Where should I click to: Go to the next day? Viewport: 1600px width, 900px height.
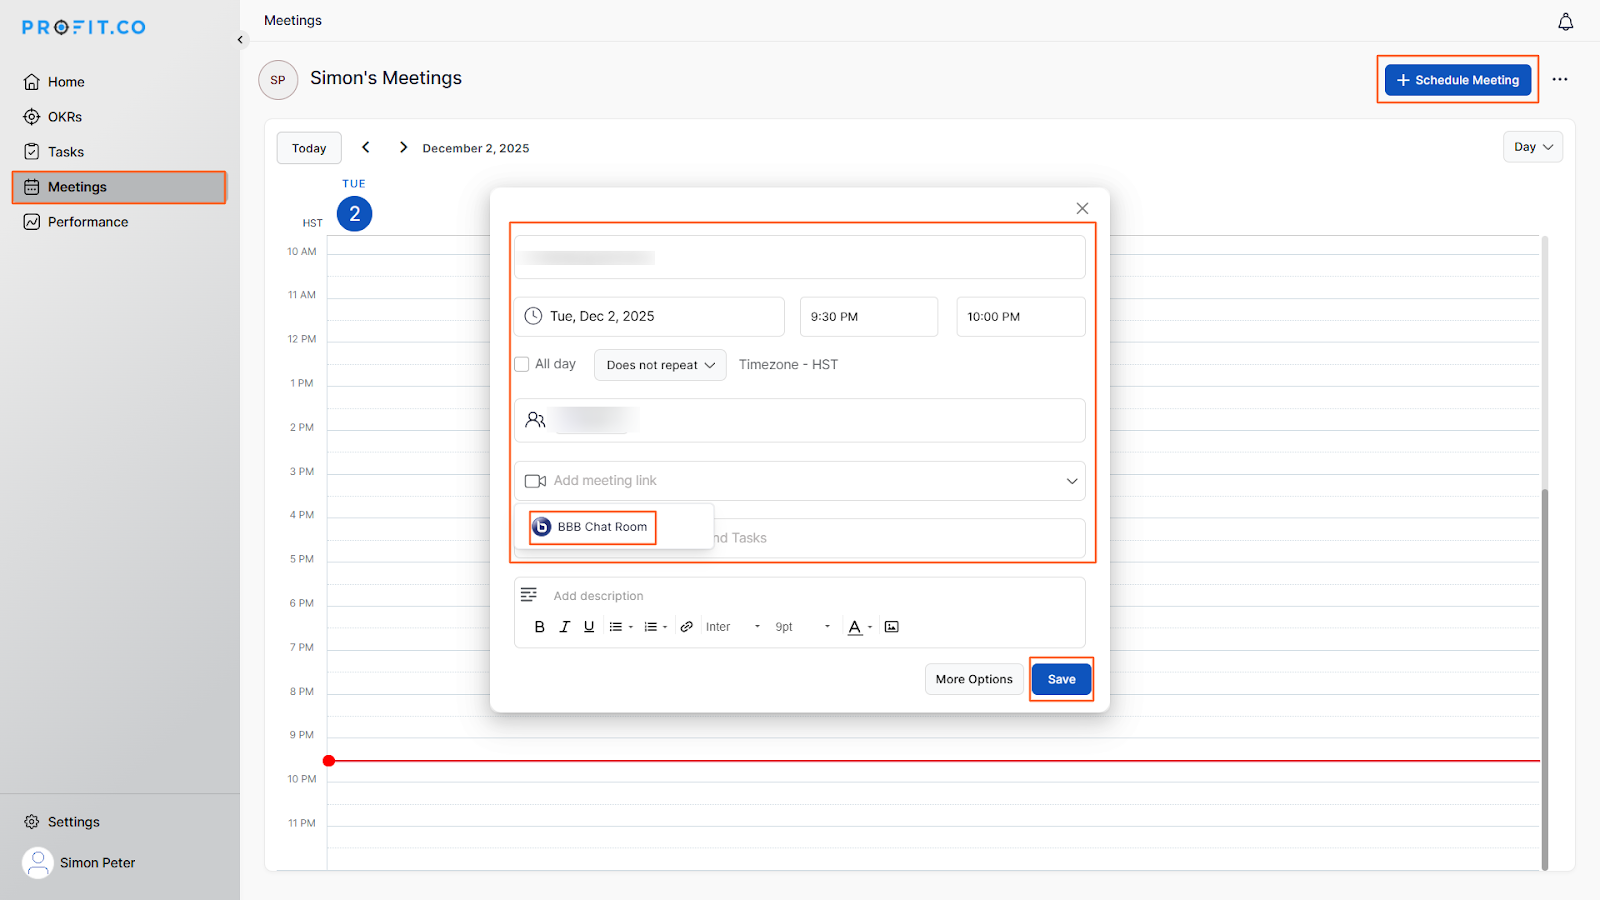click(403, 147)
